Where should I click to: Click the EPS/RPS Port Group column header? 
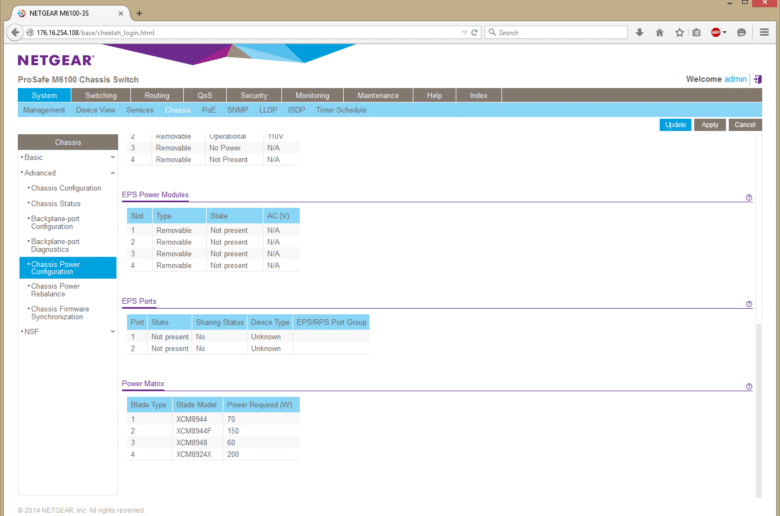[x=331, y=322]
